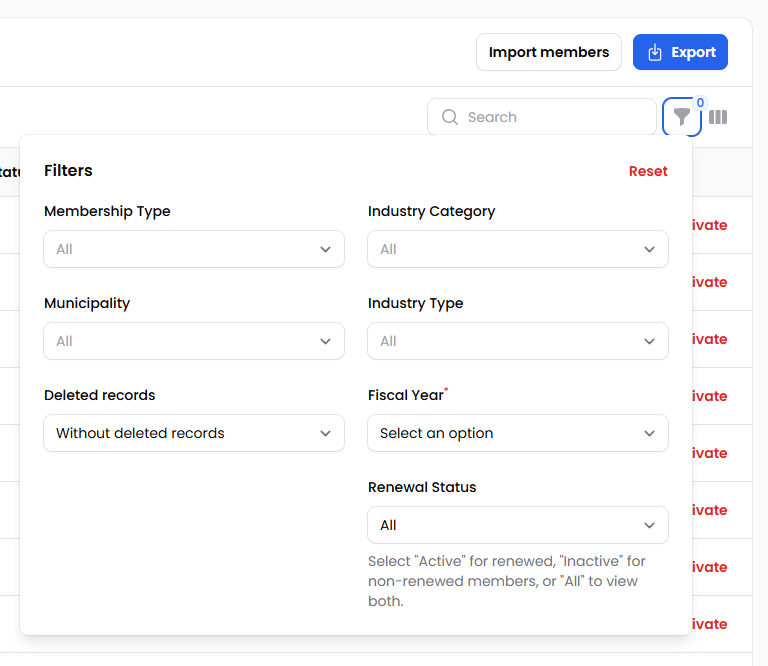This screenshot has height=666, width=768.
Task: Open the column visibility icon
Action: 718,117
